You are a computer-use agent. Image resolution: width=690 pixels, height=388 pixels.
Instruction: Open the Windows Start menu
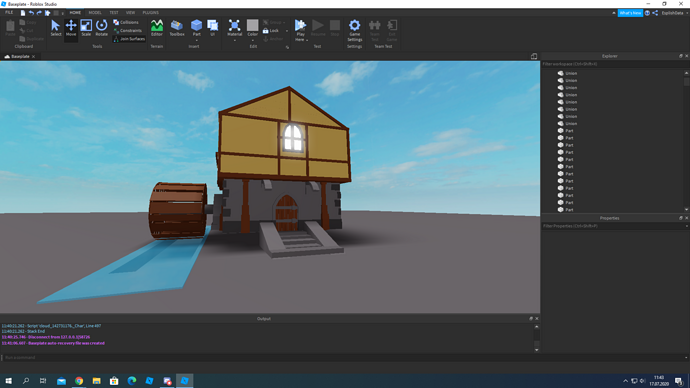pos(8,381)
